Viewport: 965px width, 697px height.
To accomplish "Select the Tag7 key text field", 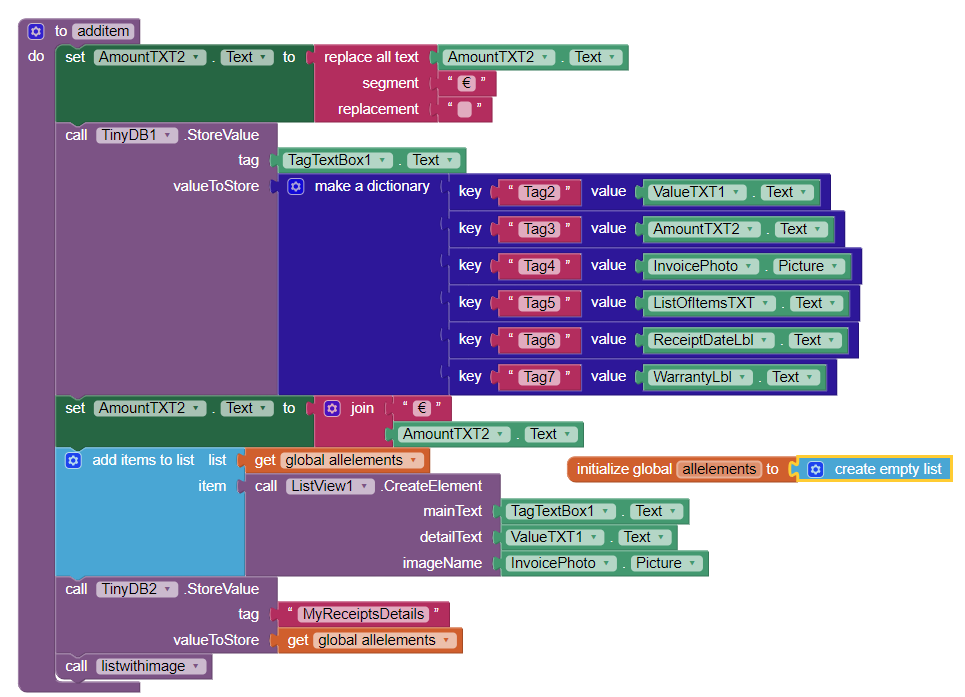I will click(539, 377).
